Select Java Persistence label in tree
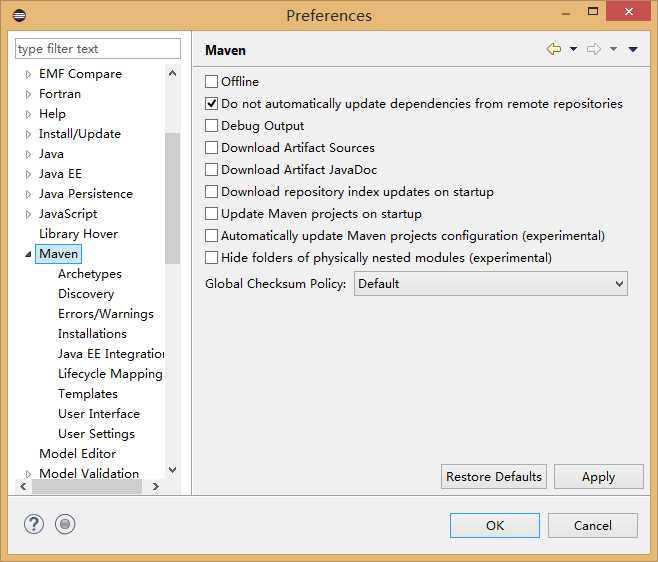658x562 pixels. (86, 194)
